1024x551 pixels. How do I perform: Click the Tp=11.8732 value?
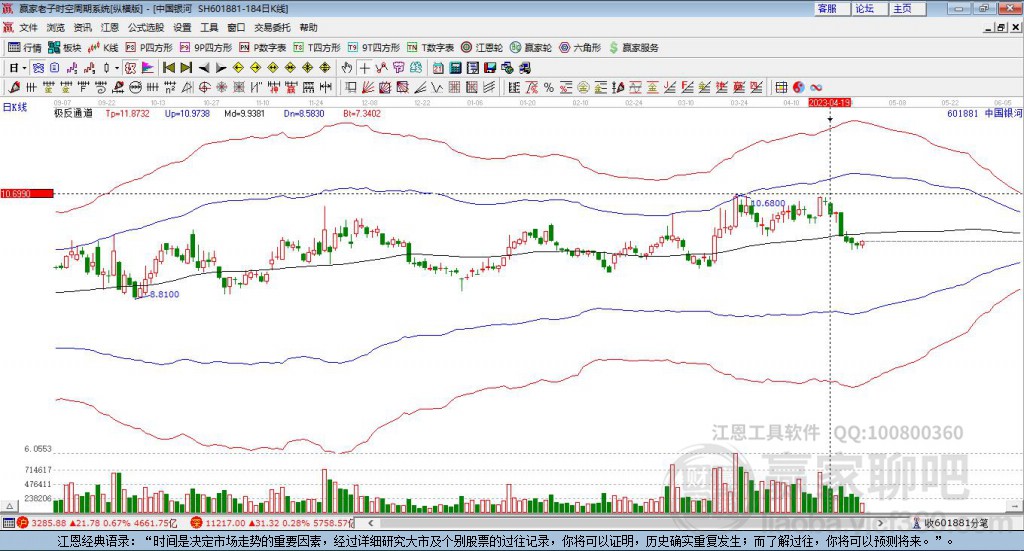pos(127,113)
